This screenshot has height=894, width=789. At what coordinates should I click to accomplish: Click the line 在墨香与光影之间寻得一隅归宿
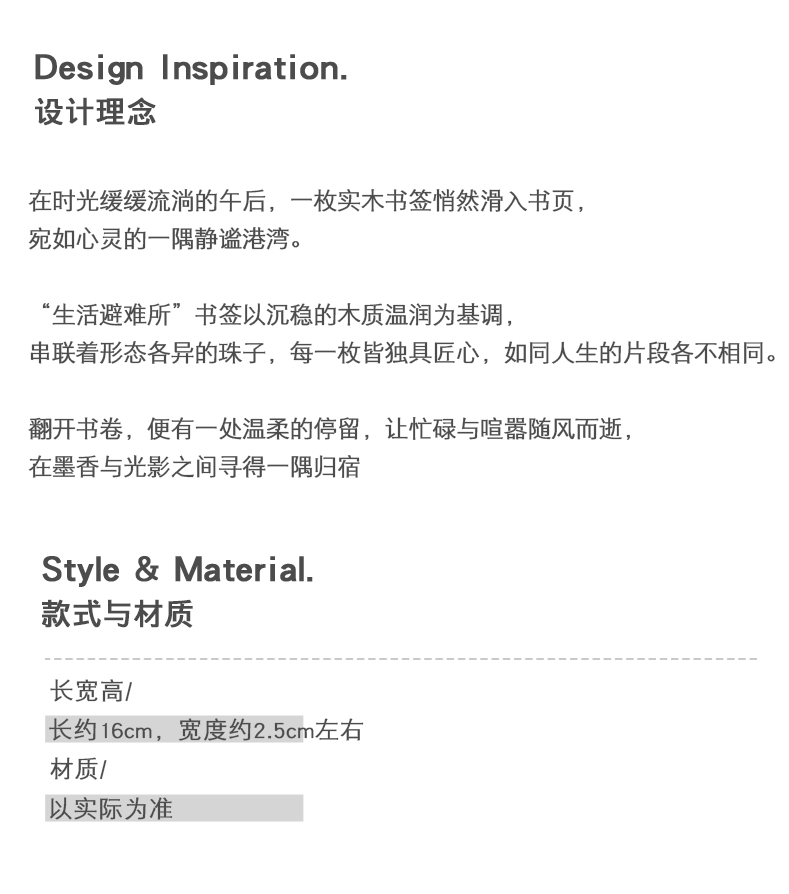194,467
